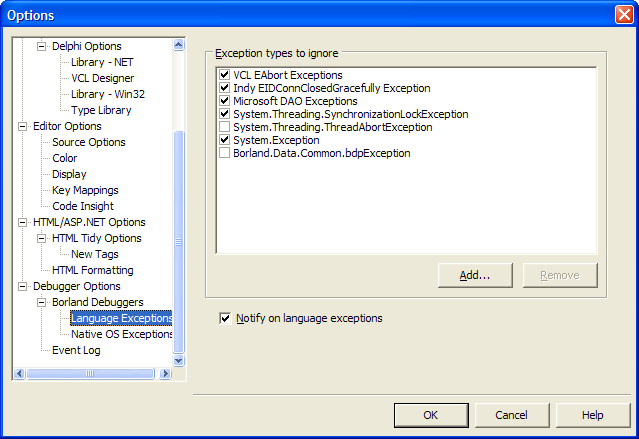Toggle System.Exception checkbox
This screenshot has height=439, width=639.
[x=225, y=140]
